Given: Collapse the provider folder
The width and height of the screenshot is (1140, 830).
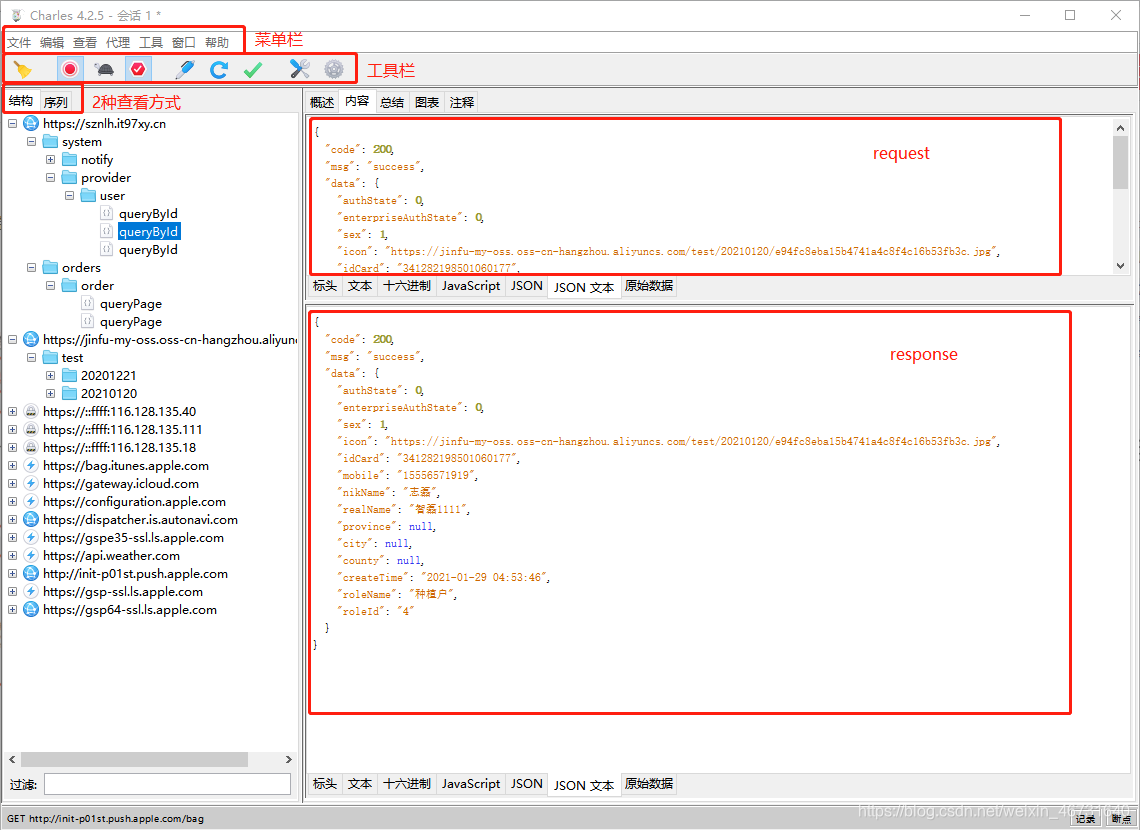Looking at the screenshot, I should pos(51,177).
